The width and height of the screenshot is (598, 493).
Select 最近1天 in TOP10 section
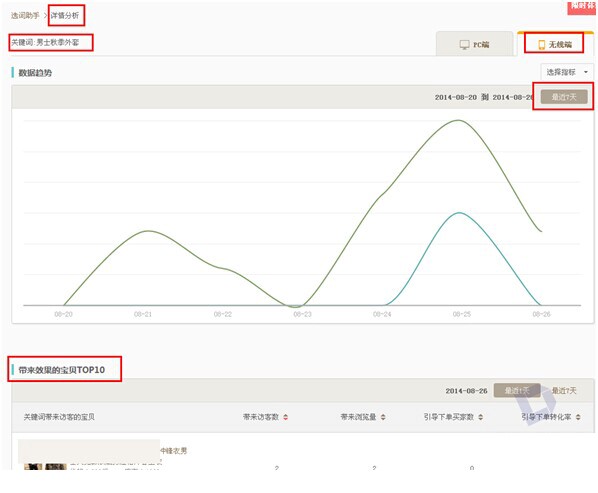point(517,390)
